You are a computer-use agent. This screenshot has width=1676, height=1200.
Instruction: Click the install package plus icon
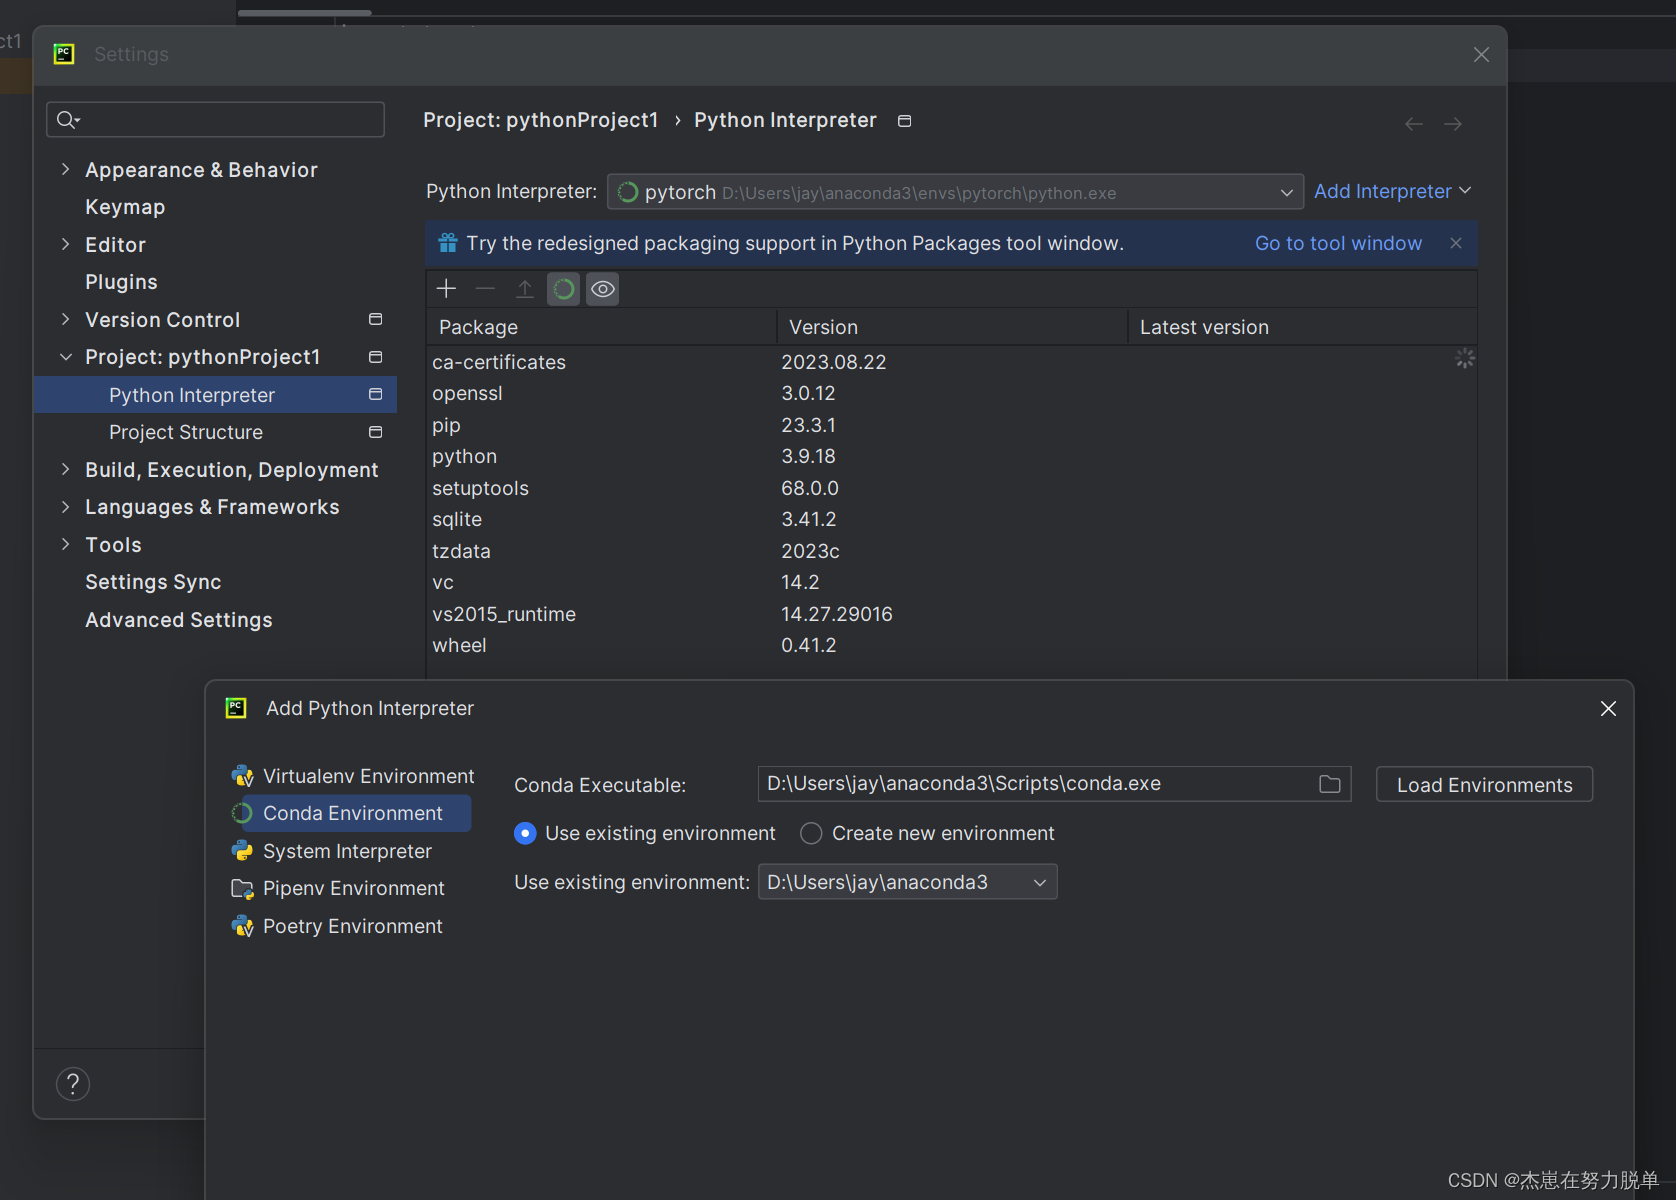(446, 289)
